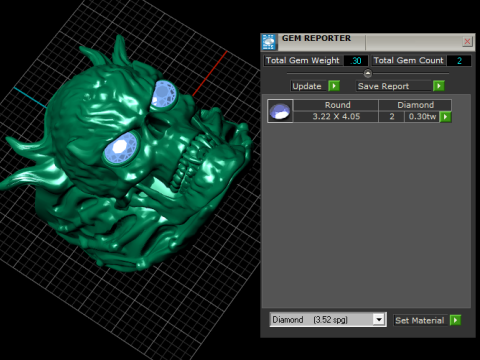The image size is (480, 360).
Task: Click the green arrow beside 0.30tw
Action: [x=445, y=117]
